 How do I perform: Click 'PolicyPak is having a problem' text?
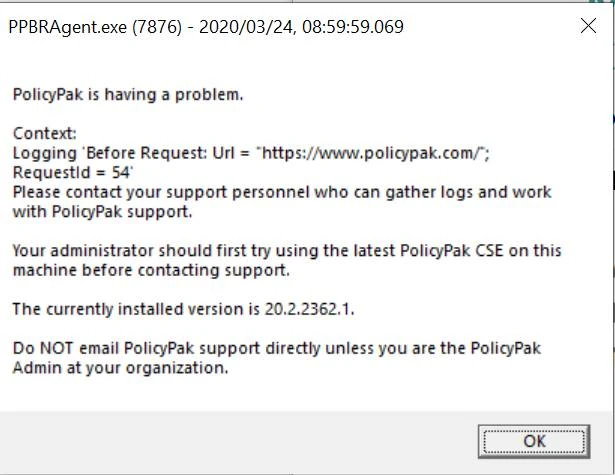point(128,96)
